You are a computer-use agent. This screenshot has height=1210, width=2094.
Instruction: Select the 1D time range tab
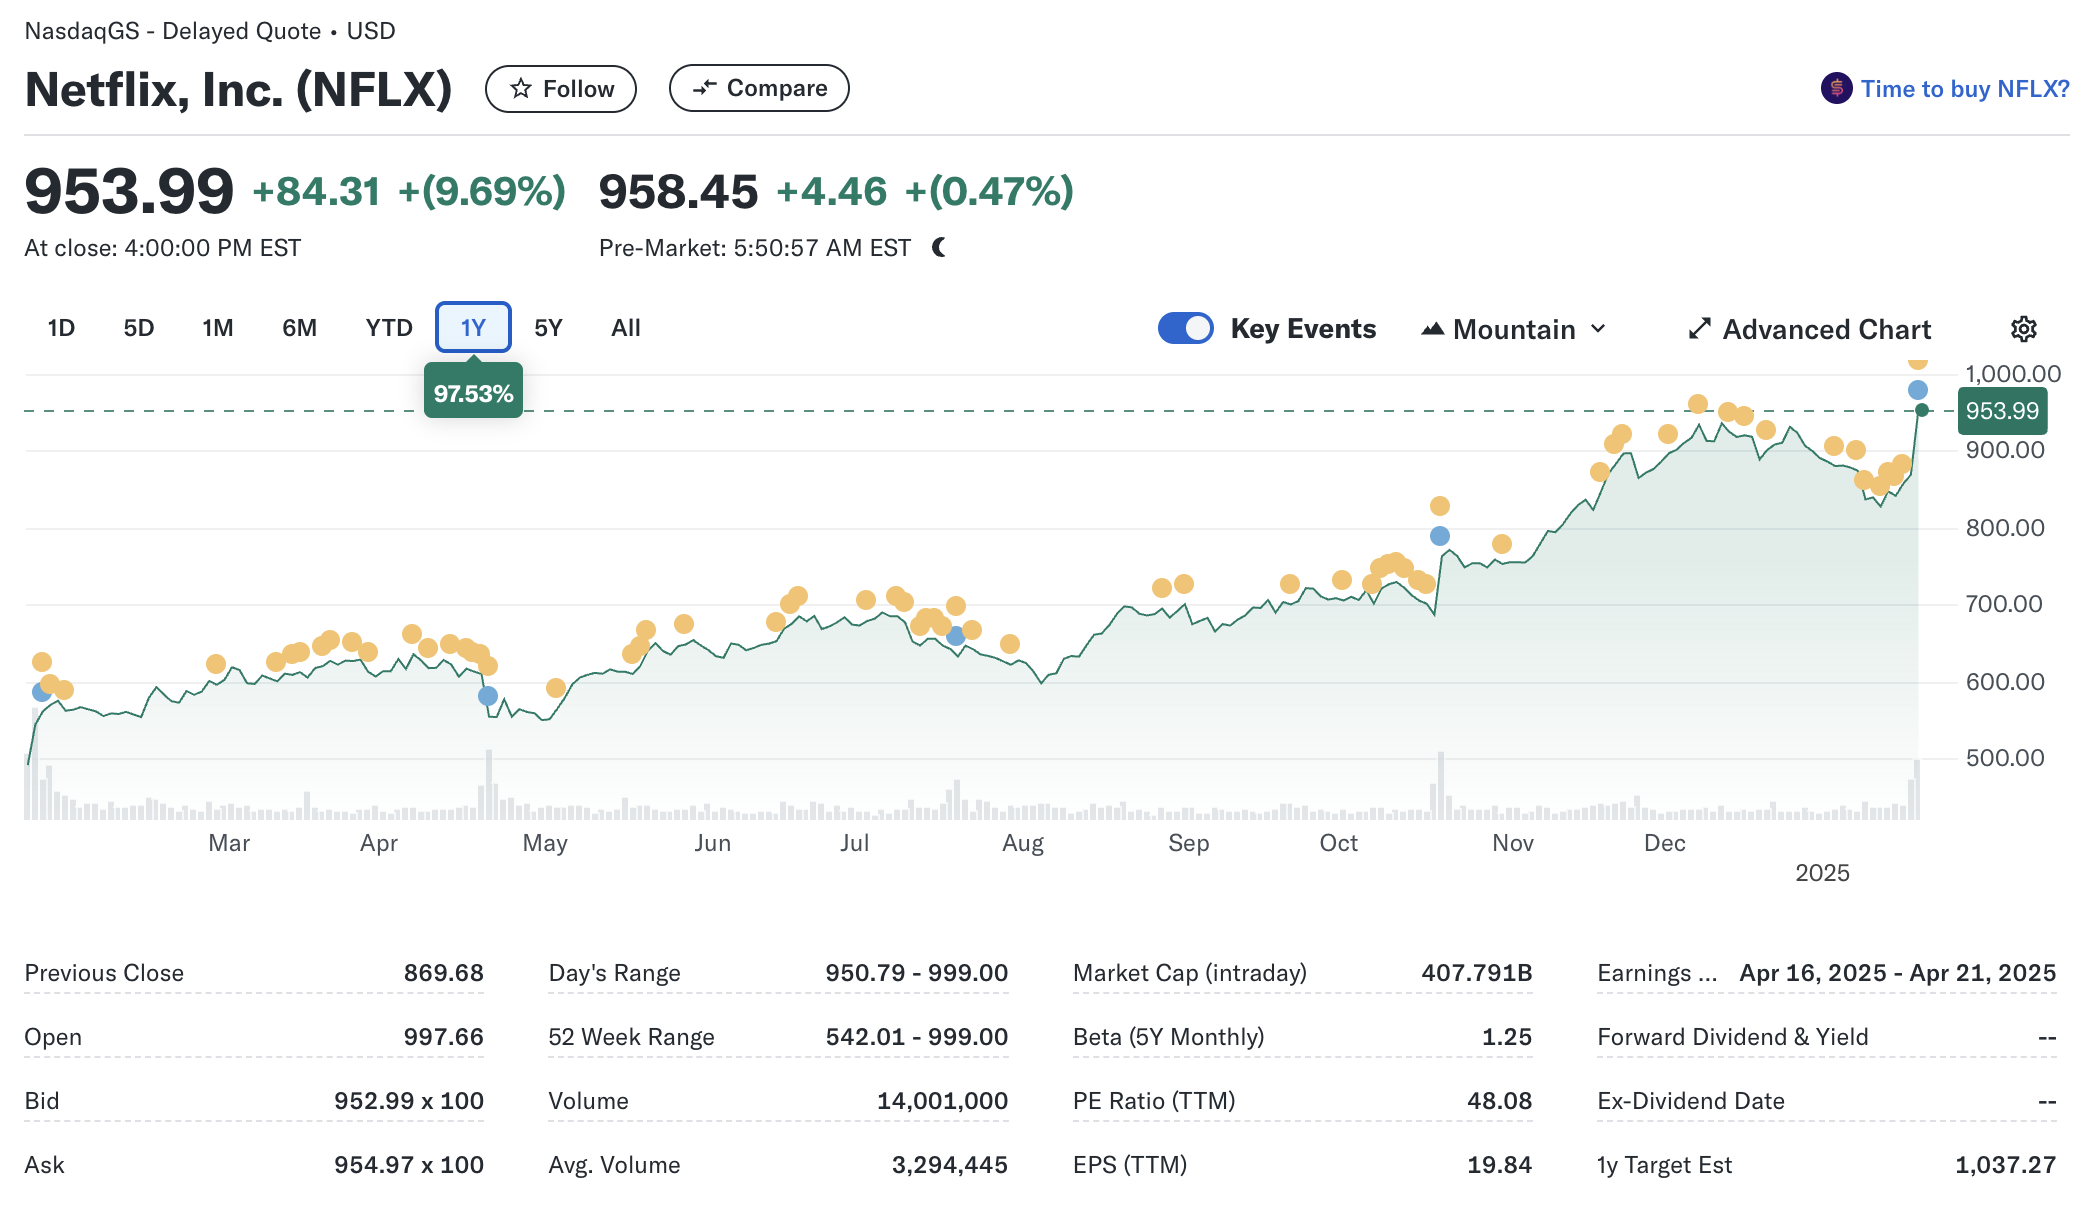[61, 328]
